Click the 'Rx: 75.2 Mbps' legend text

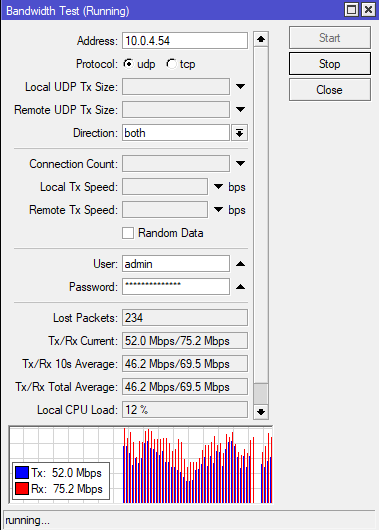pyautogui.click(x=67, y=489)
